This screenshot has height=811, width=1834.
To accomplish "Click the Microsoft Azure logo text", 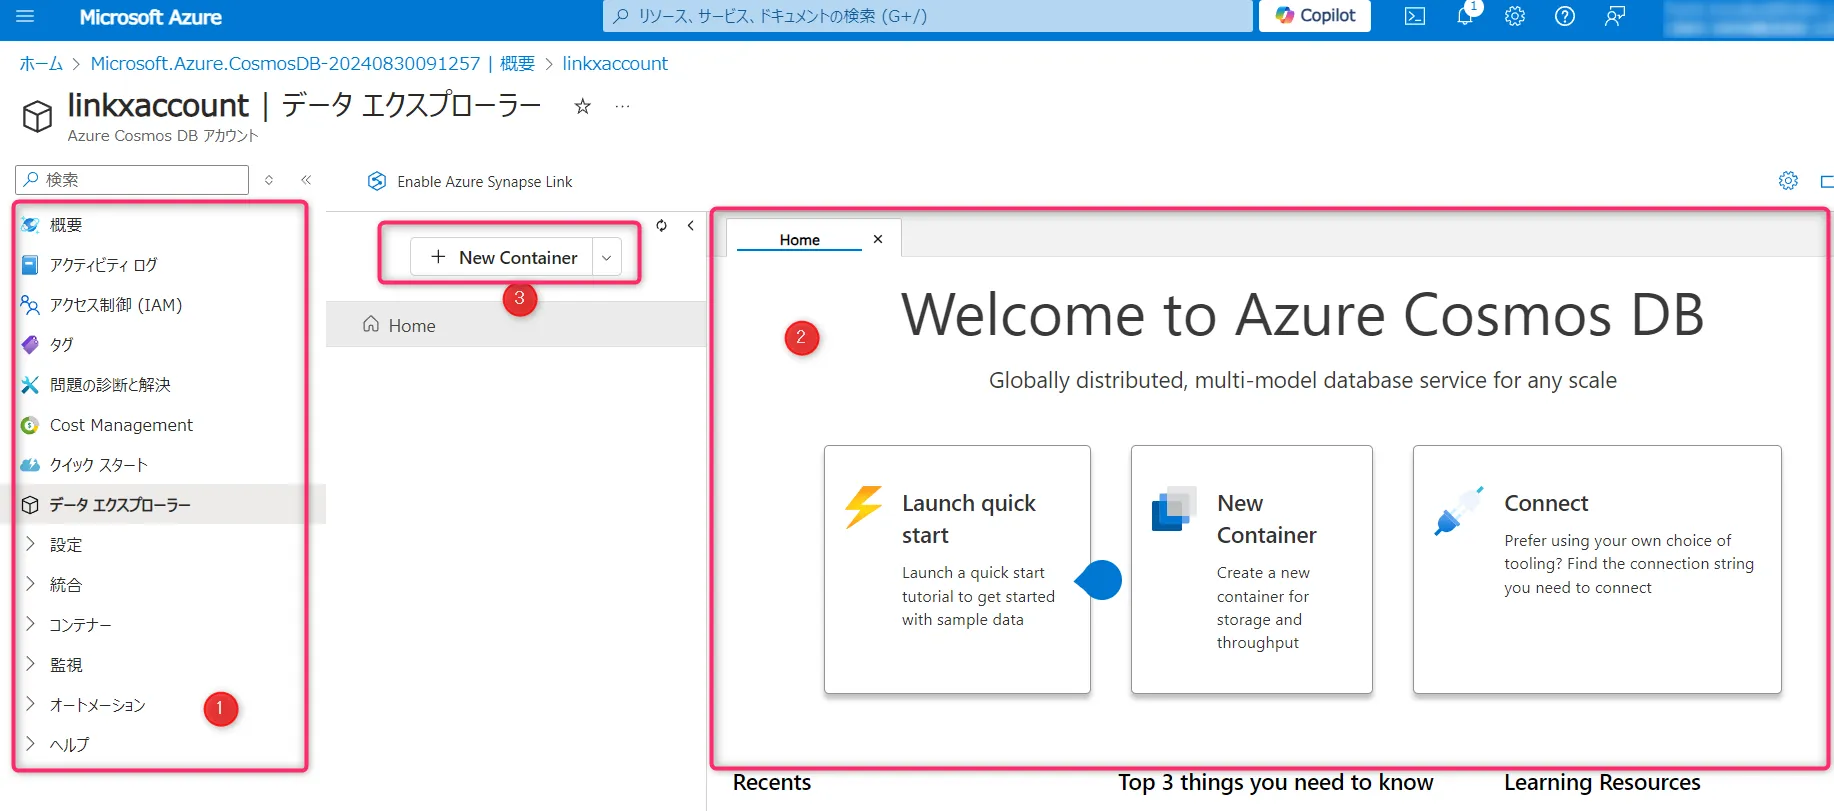I will point(150,17).
